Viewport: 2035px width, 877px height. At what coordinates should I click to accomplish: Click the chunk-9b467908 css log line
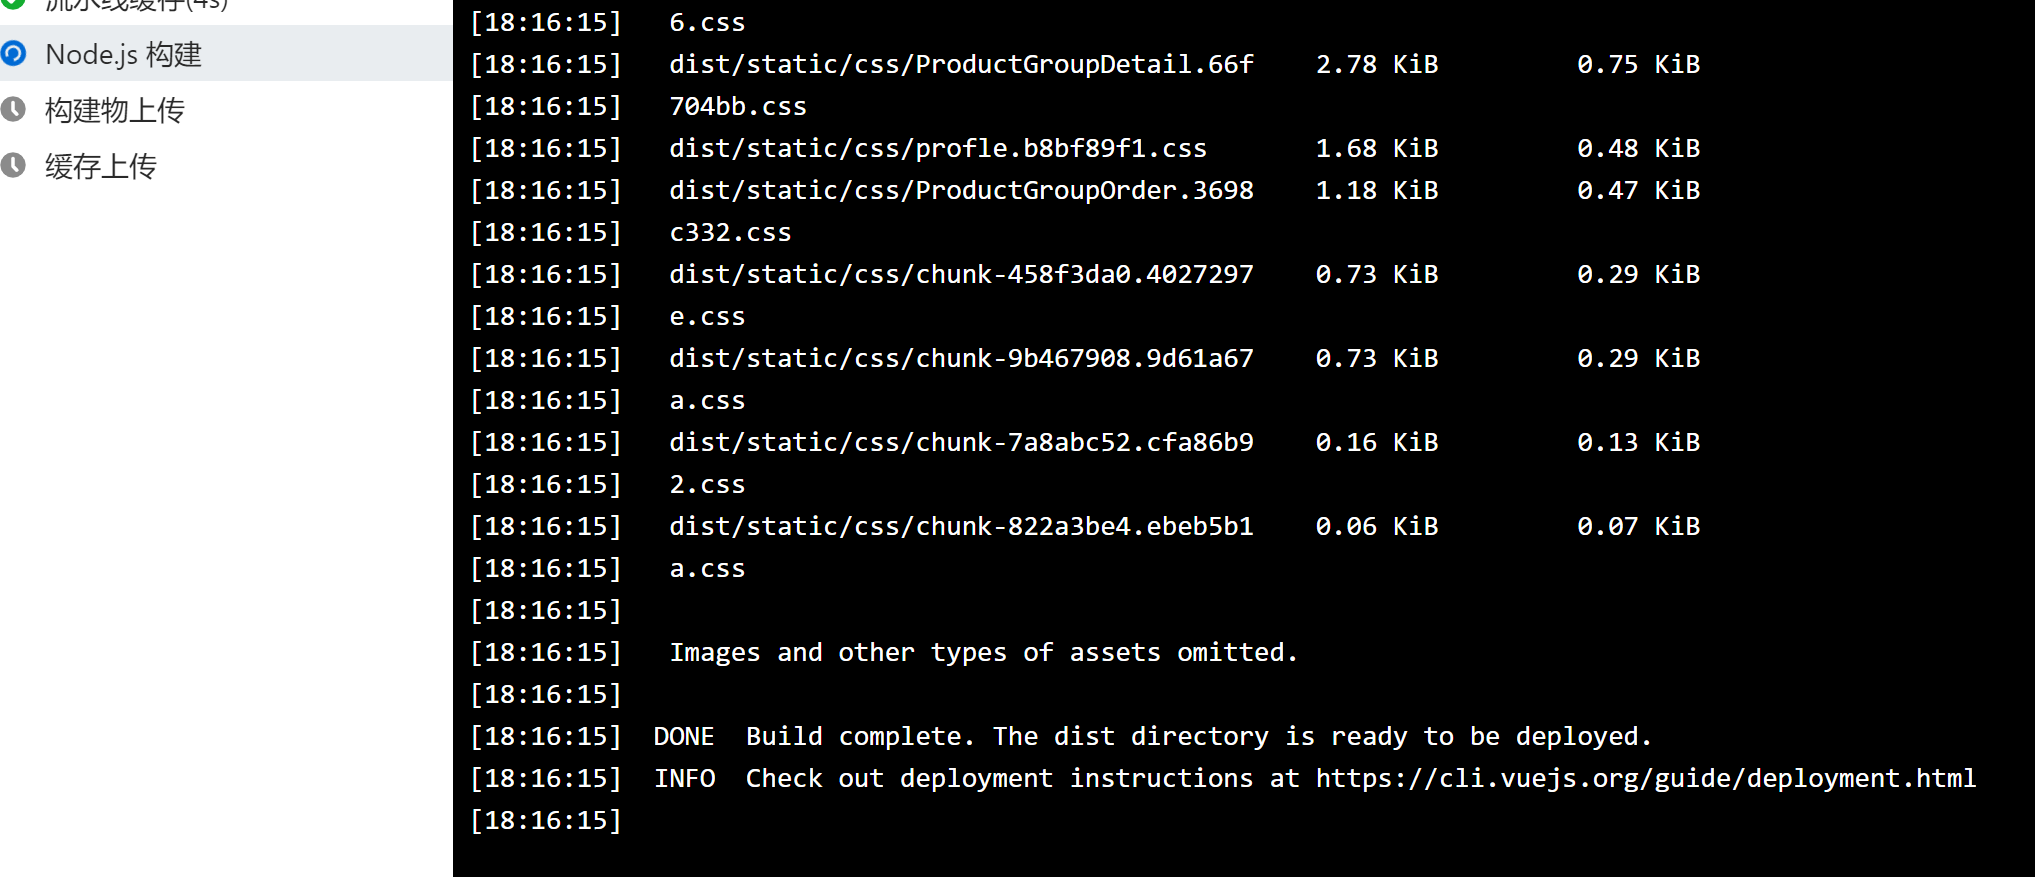pyautogui.click(x=960, y=358)
